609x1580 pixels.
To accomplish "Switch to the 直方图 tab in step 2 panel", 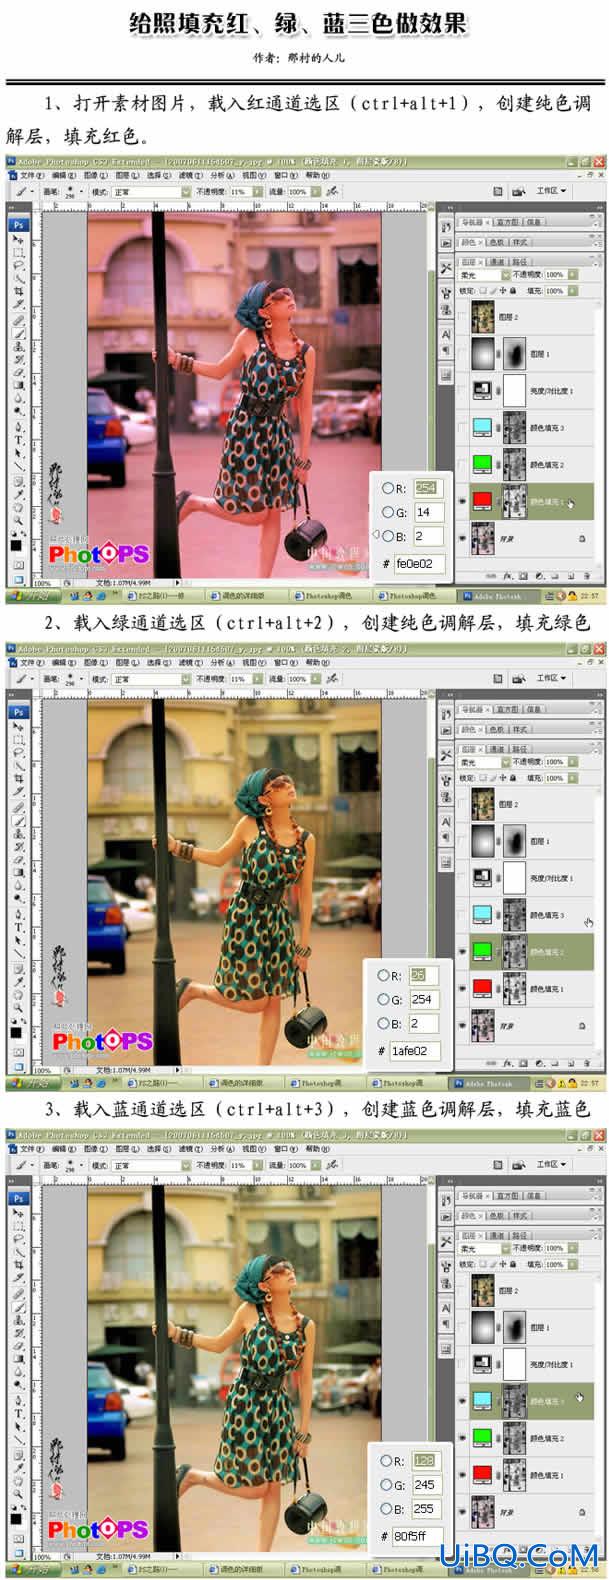I will coord(507,709).
